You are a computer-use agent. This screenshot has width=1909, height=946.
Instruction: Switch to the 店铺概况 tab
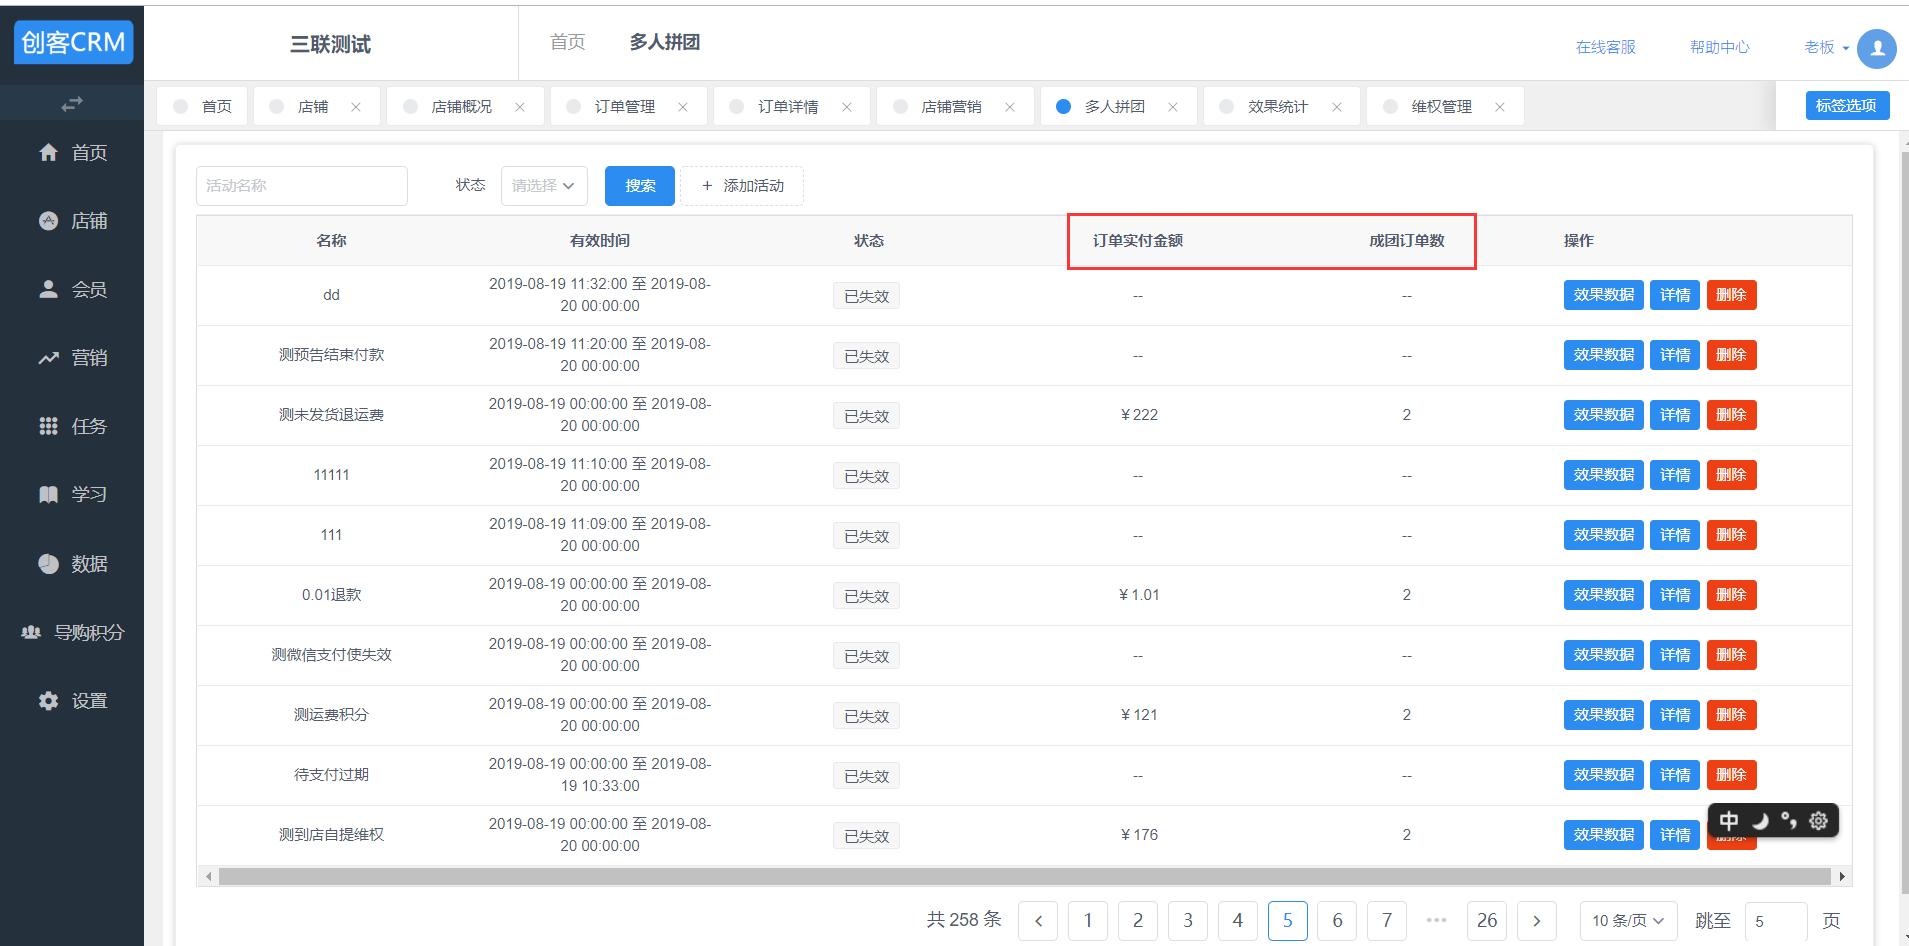(461, 107)
